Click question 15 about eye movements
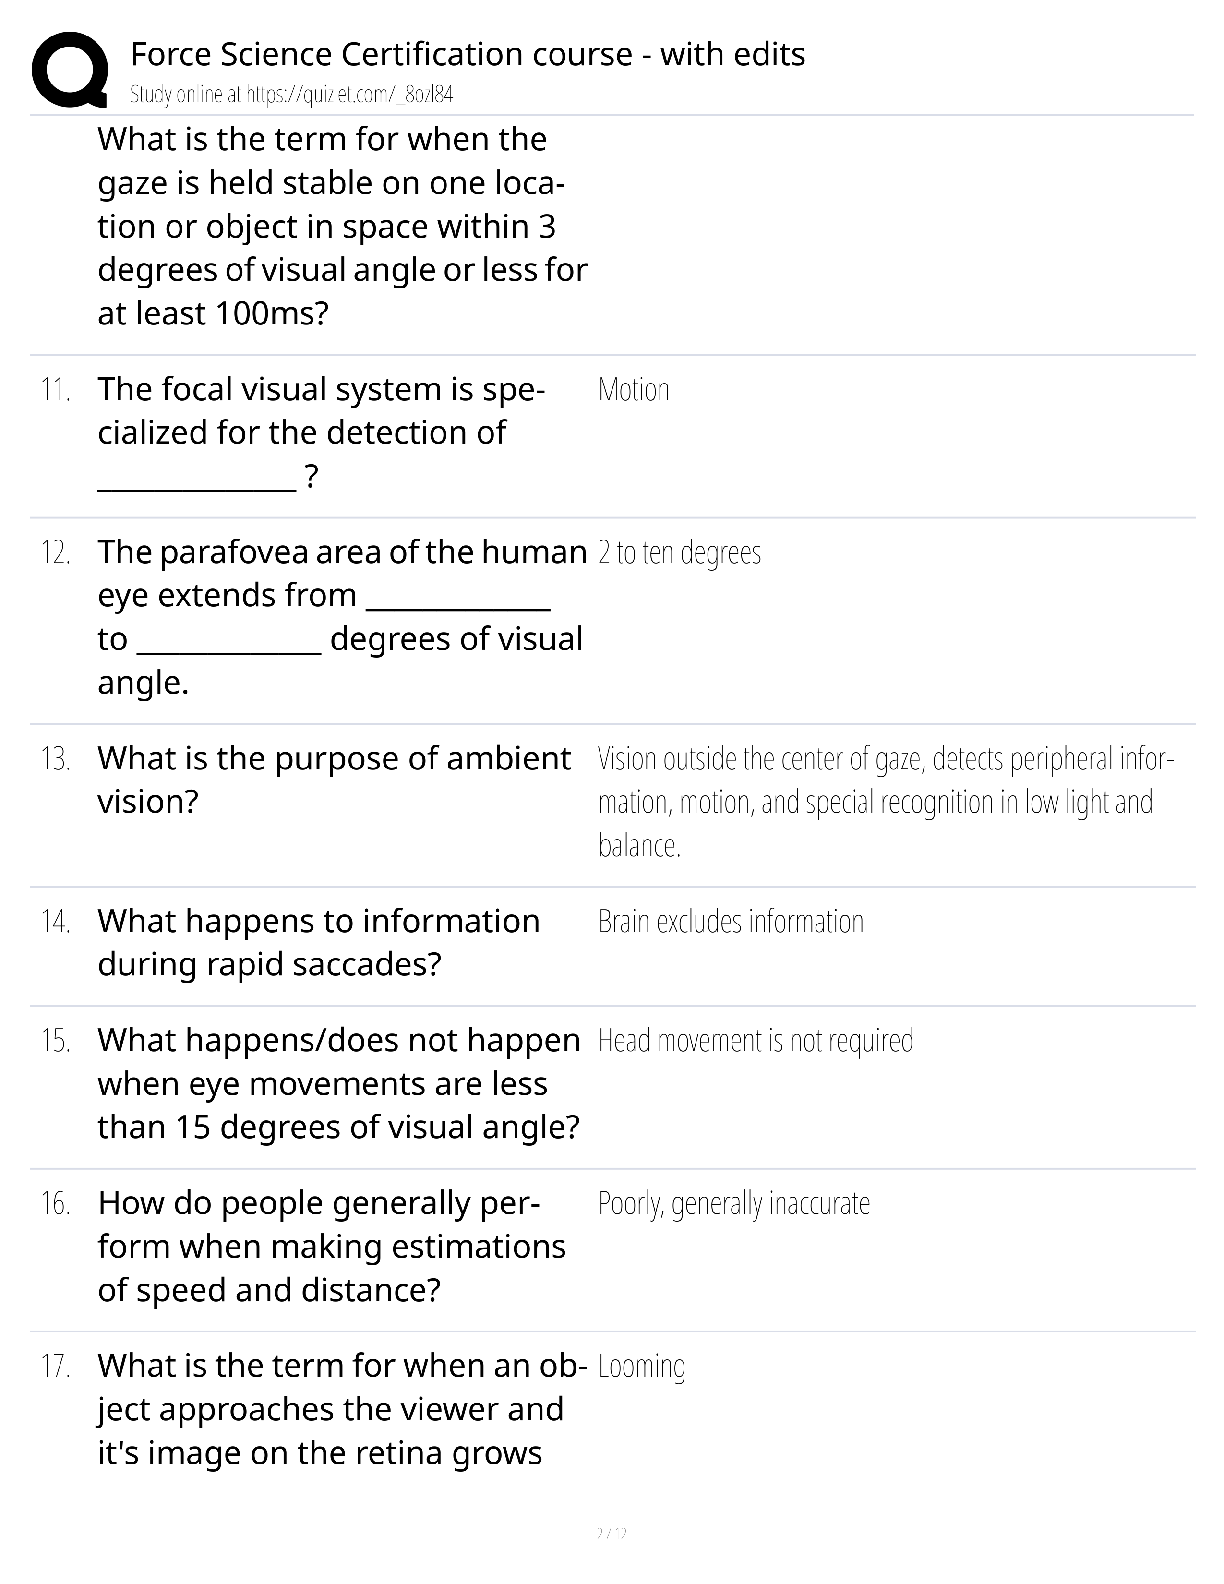This screenshot has width=1224, height=1584. tap(339, 1083)
